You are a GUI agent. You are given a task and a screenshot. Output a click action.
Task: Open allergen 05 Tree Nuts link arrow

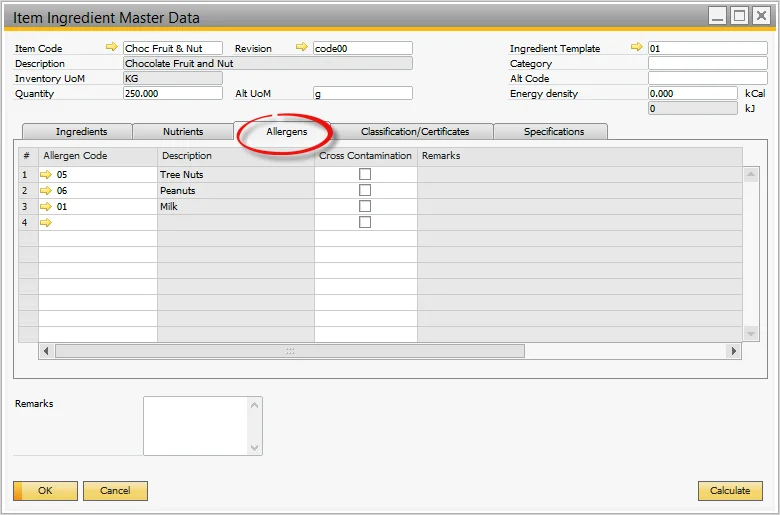[46, 175]
